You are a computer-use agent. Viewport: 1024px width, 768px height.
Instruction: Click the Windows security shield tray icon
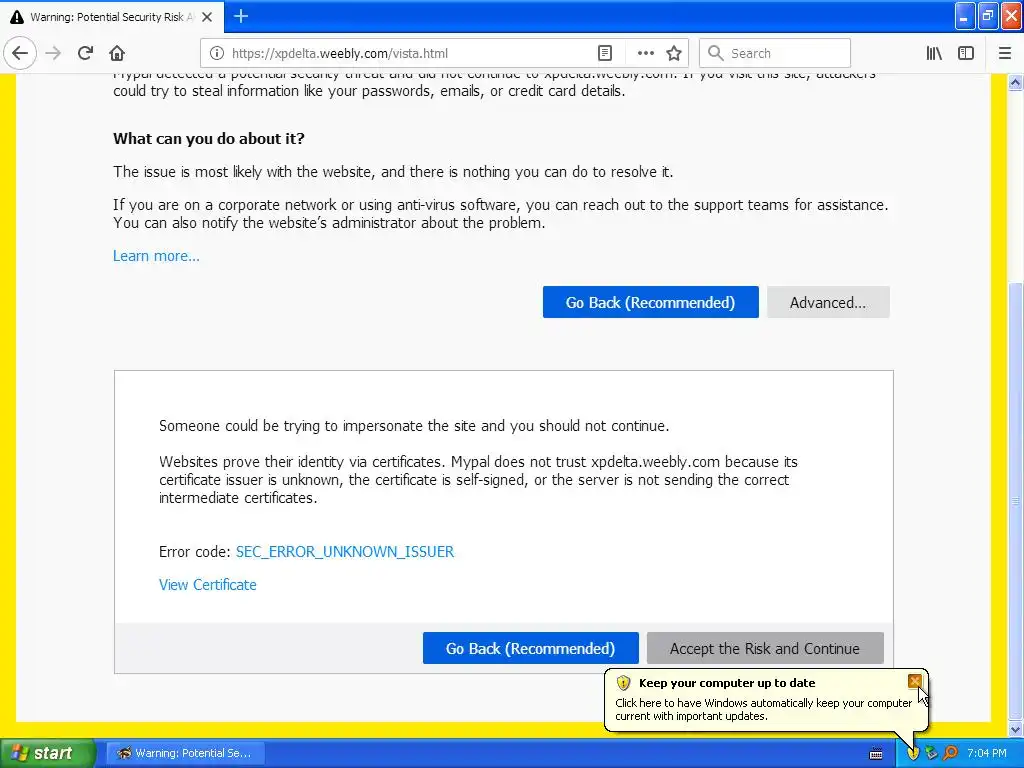pyautogui.click(x=913, y=753)
